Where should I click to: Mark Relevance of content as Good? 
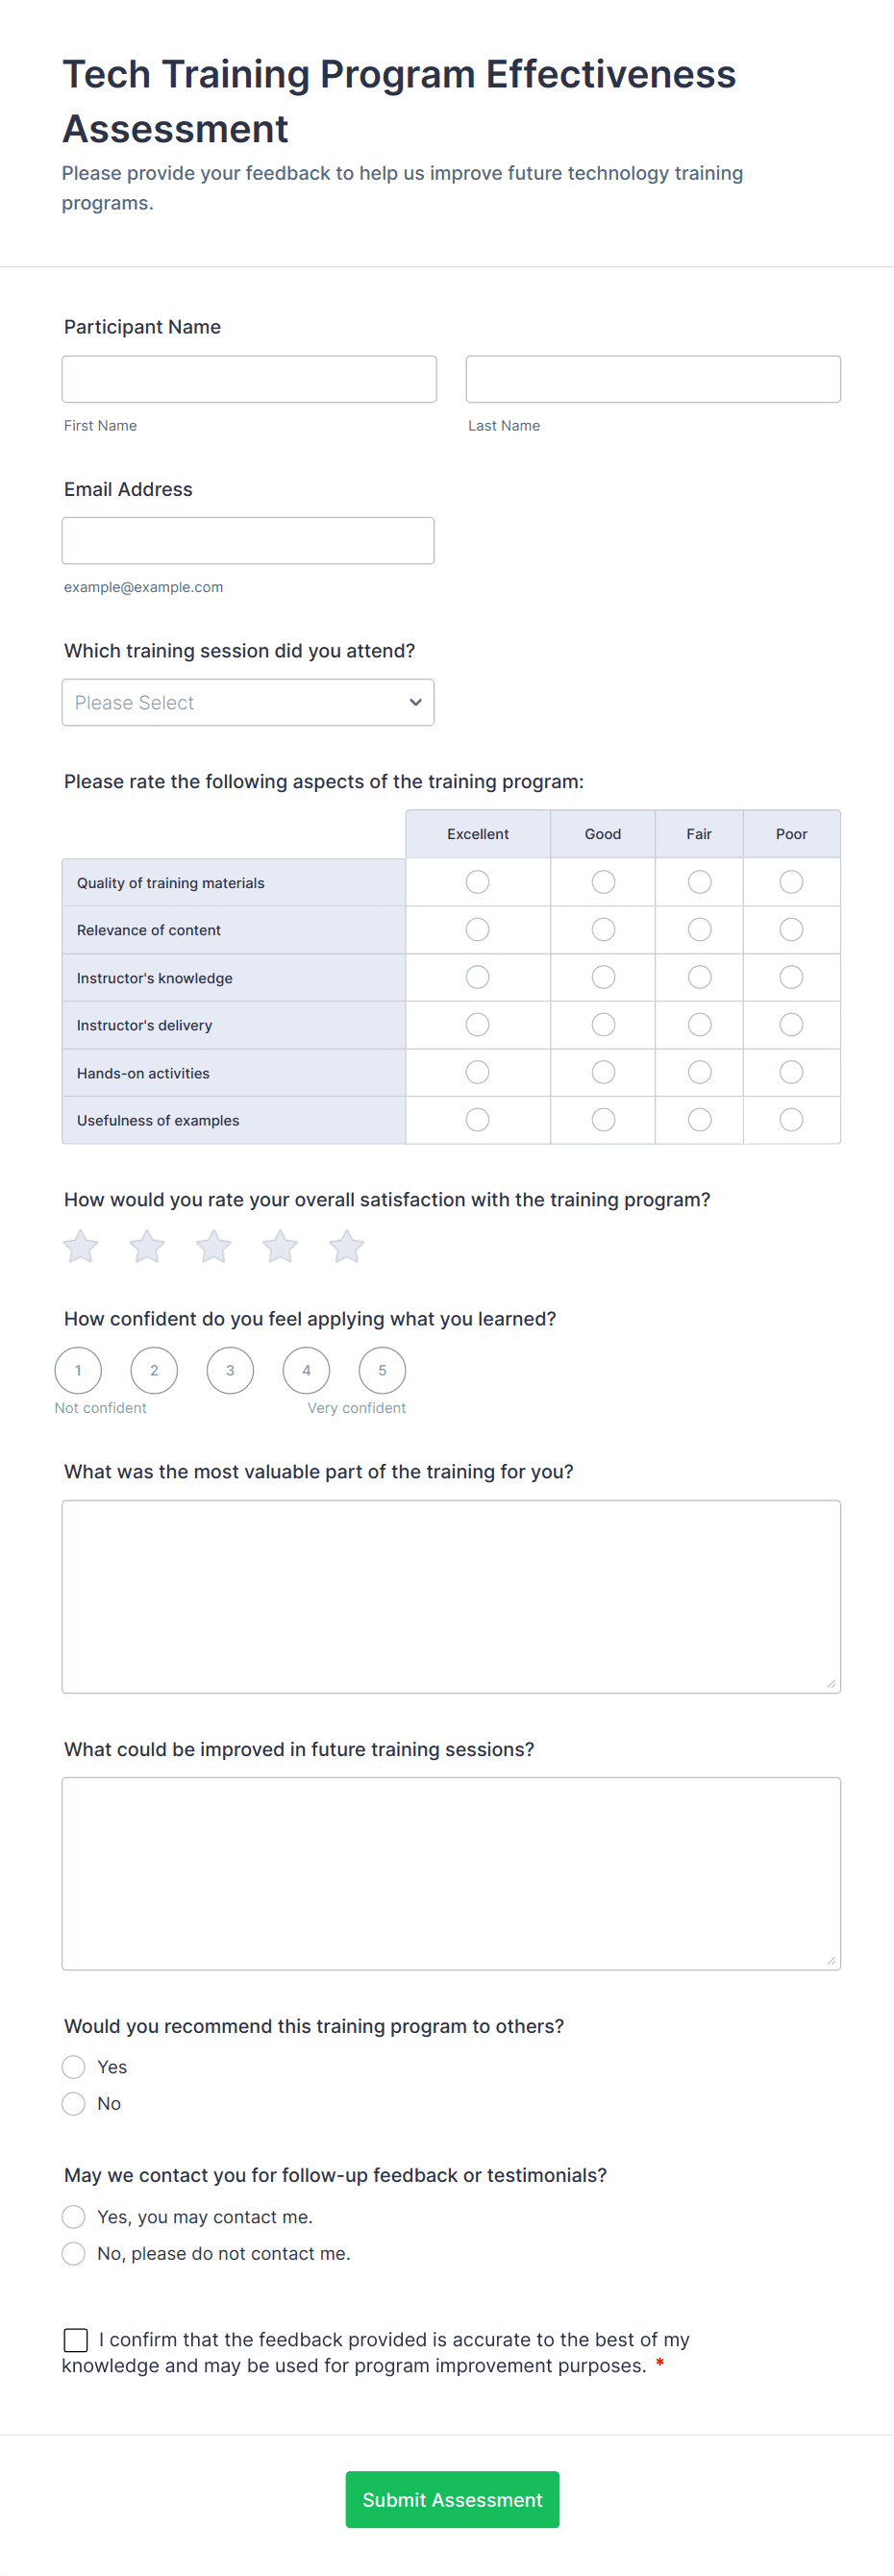tap(602, 929)
